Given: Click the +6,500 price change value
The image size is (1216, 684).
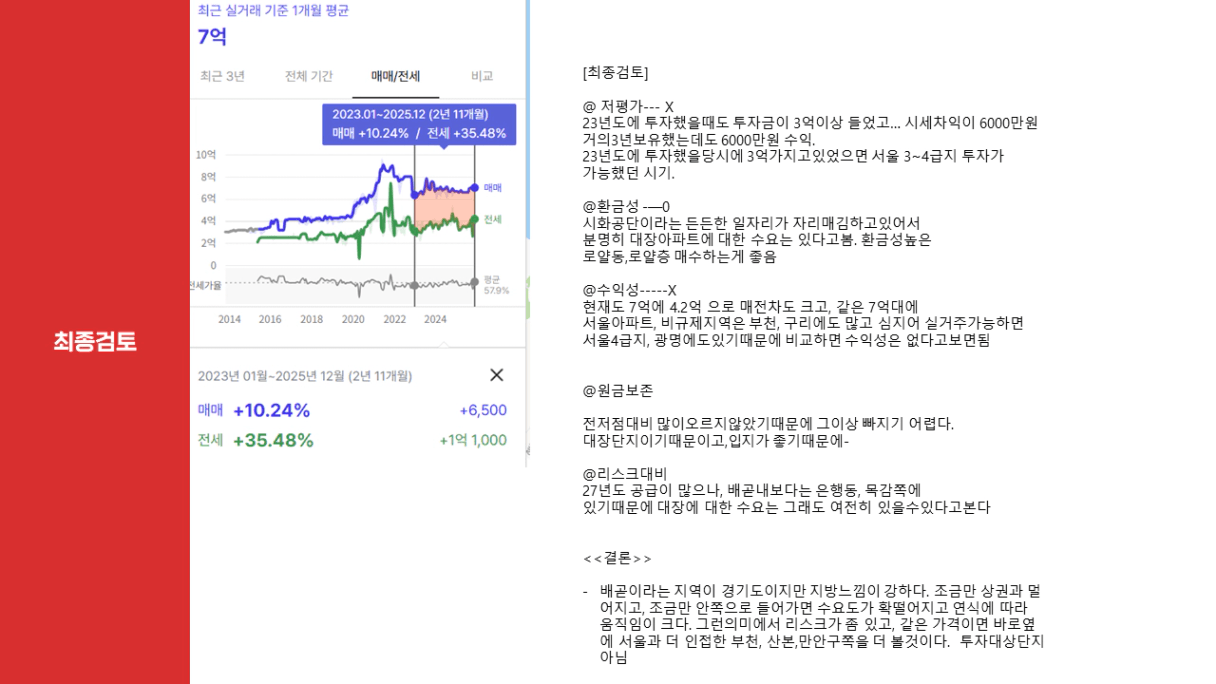Looking at the screenshot, I should tap(483, 410).
